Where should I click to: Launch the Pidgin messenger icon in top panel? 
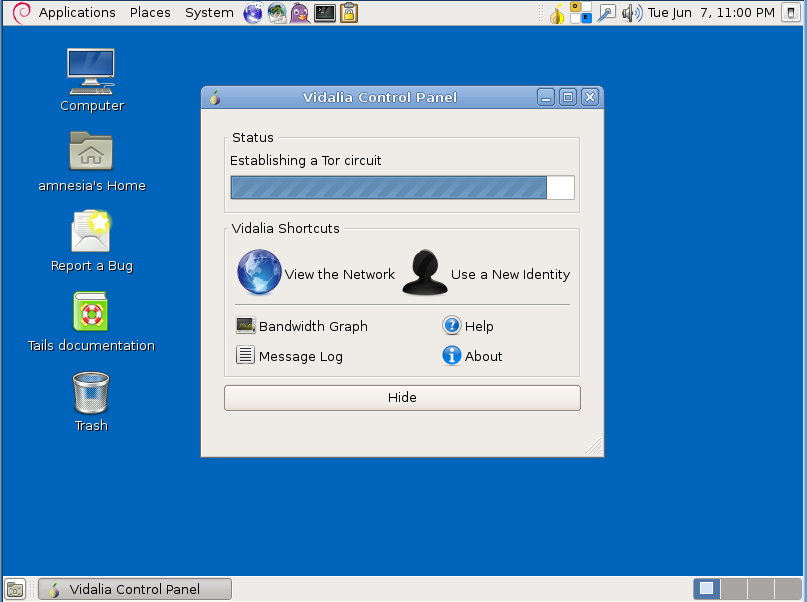[300, 13]
